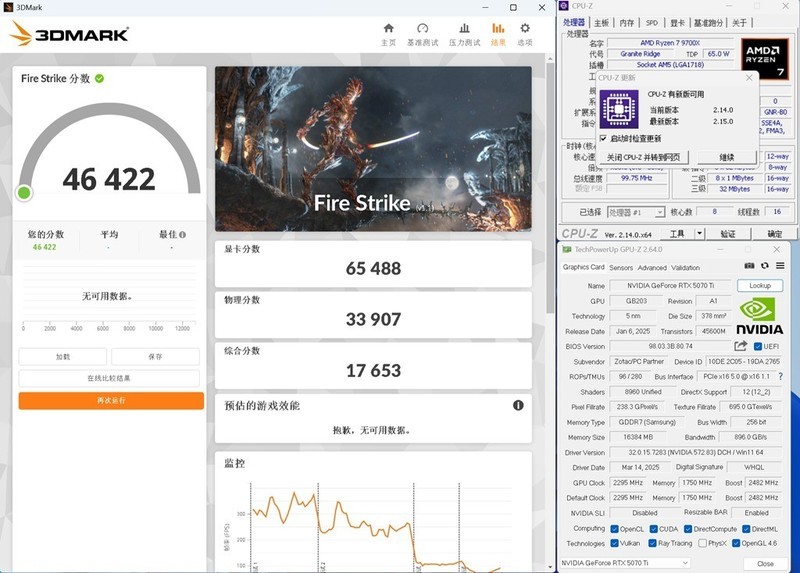The height and width of the screenshot is (573, 800).
Task: Toggle the CUDA checkbox
Action: tap(653, 529)
